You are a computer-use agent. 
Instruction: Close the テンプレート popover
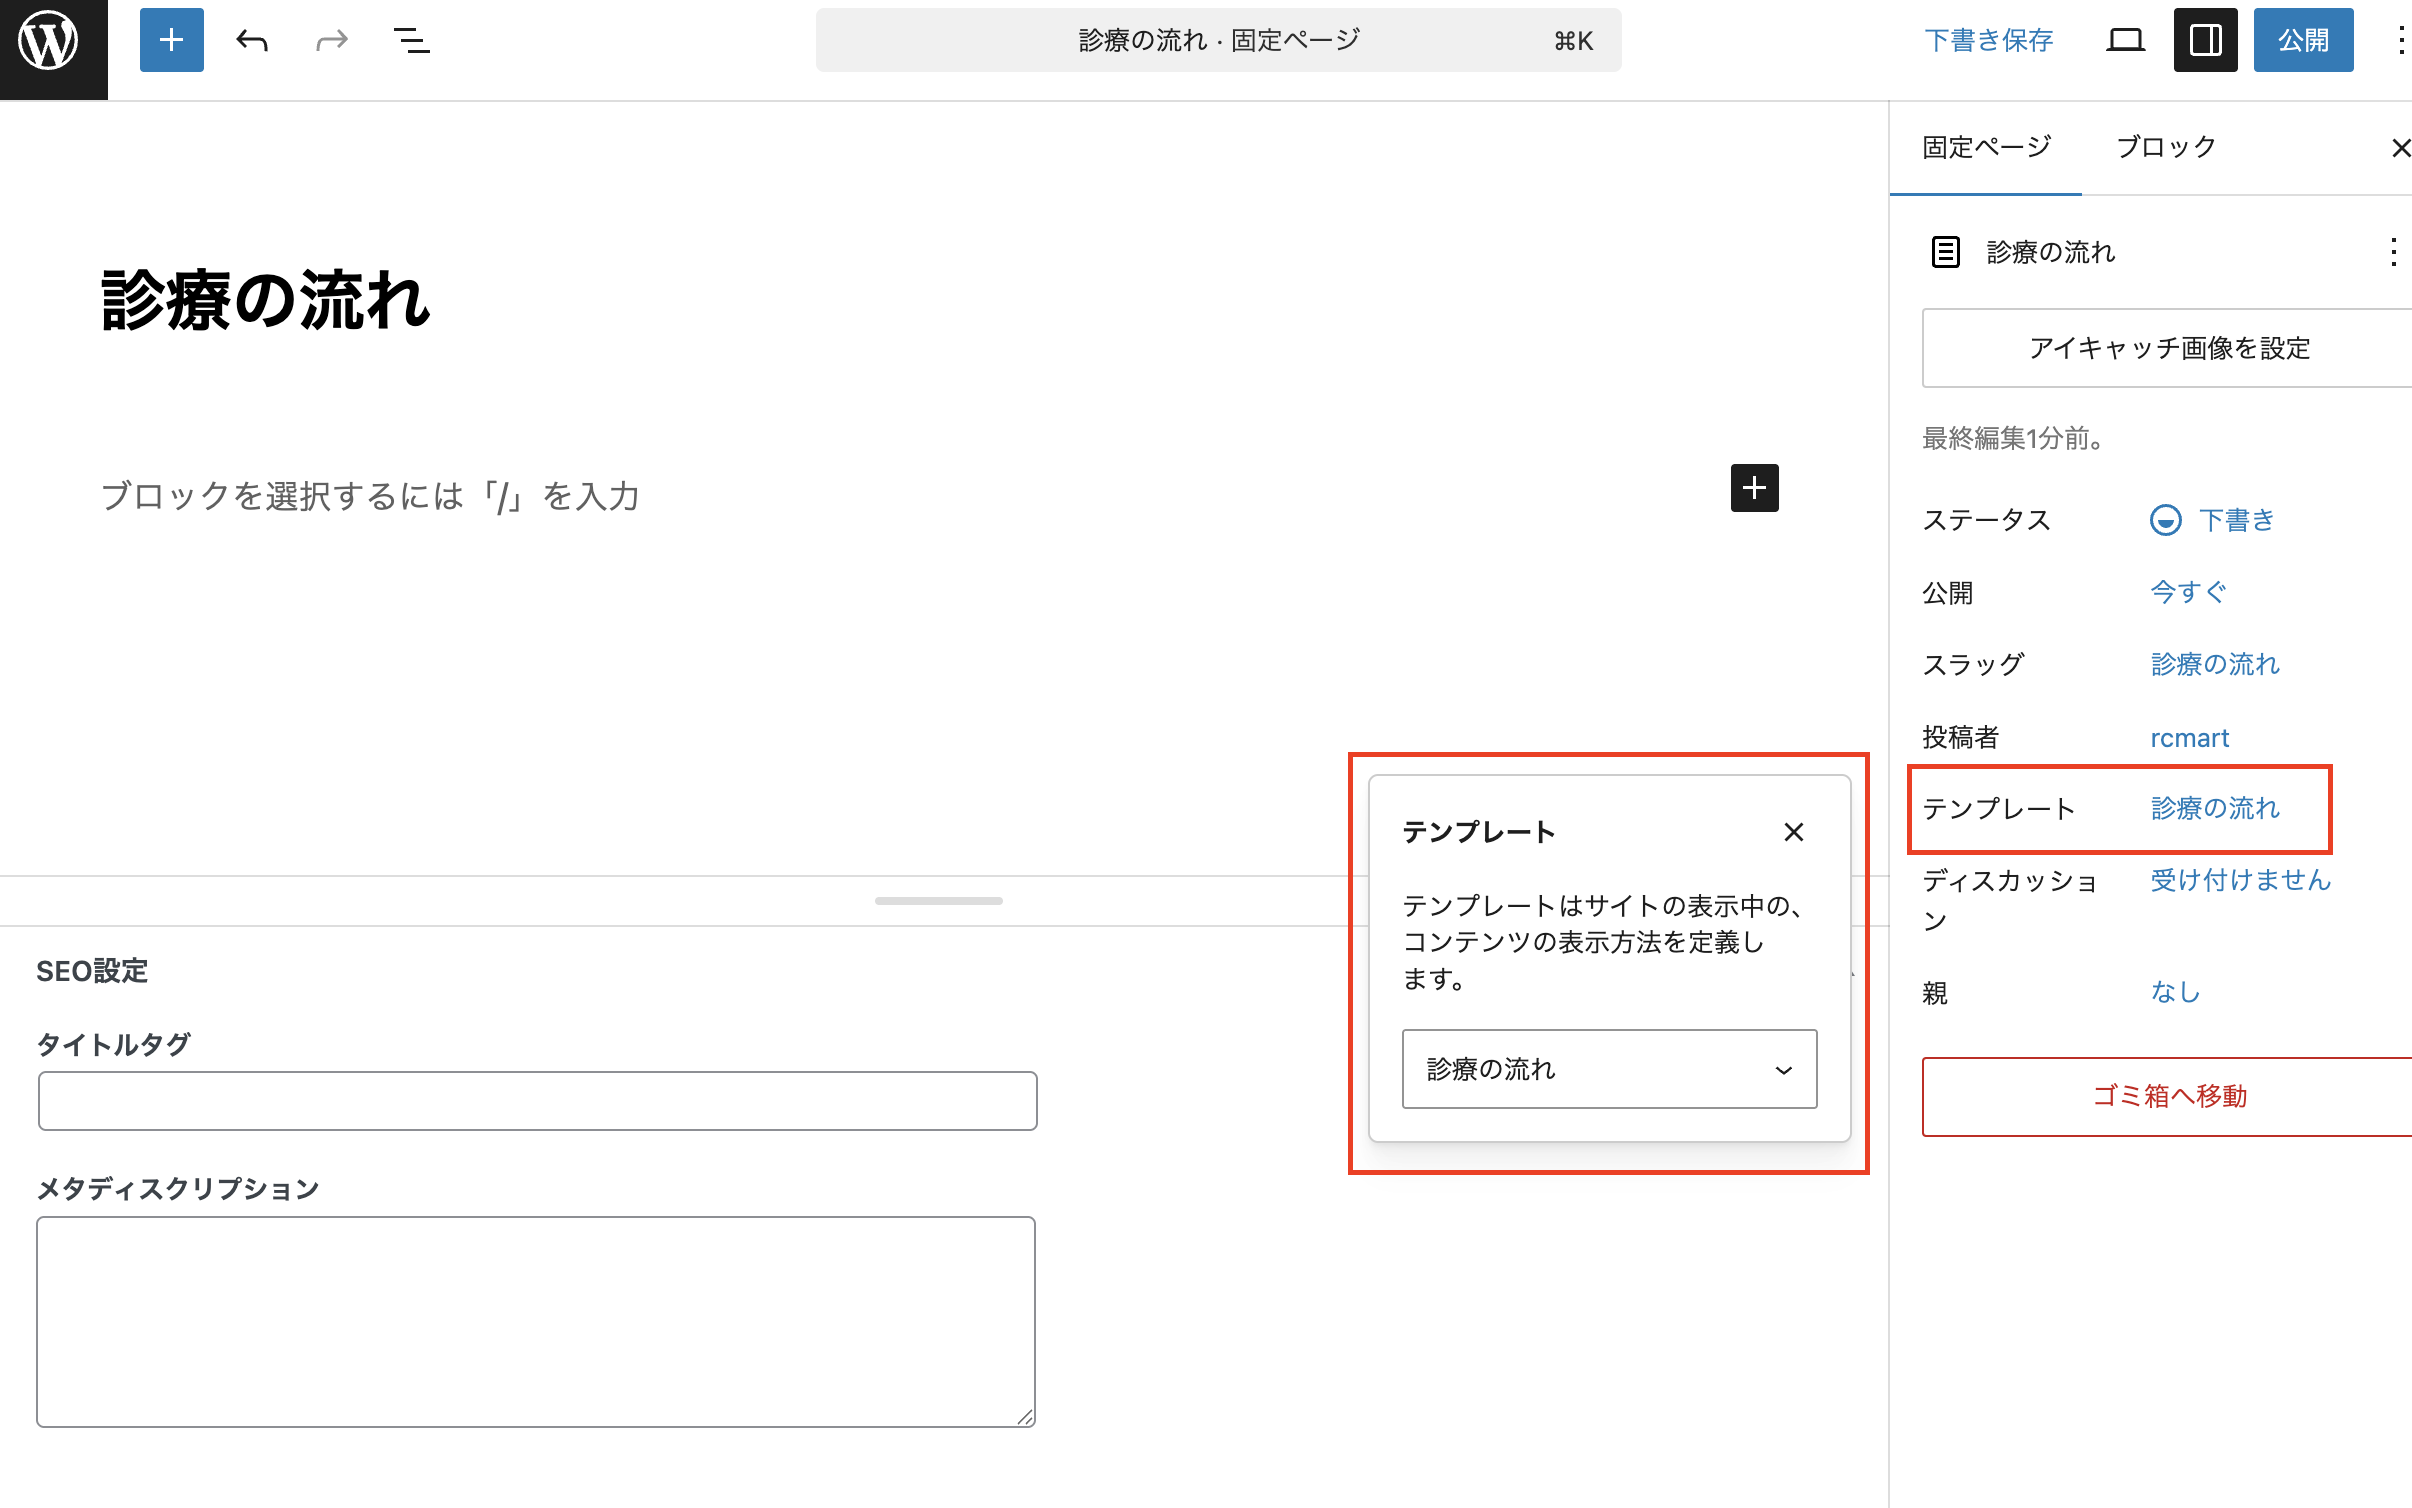pos(1793,832)
